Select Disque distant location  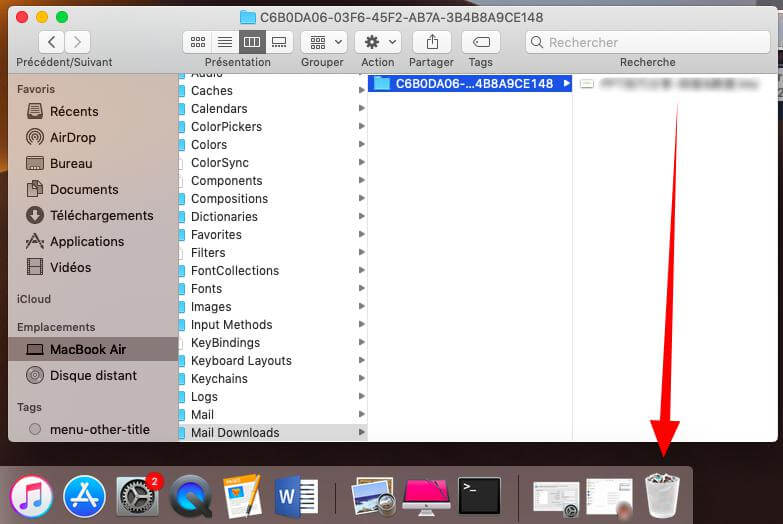coord(93,375)
